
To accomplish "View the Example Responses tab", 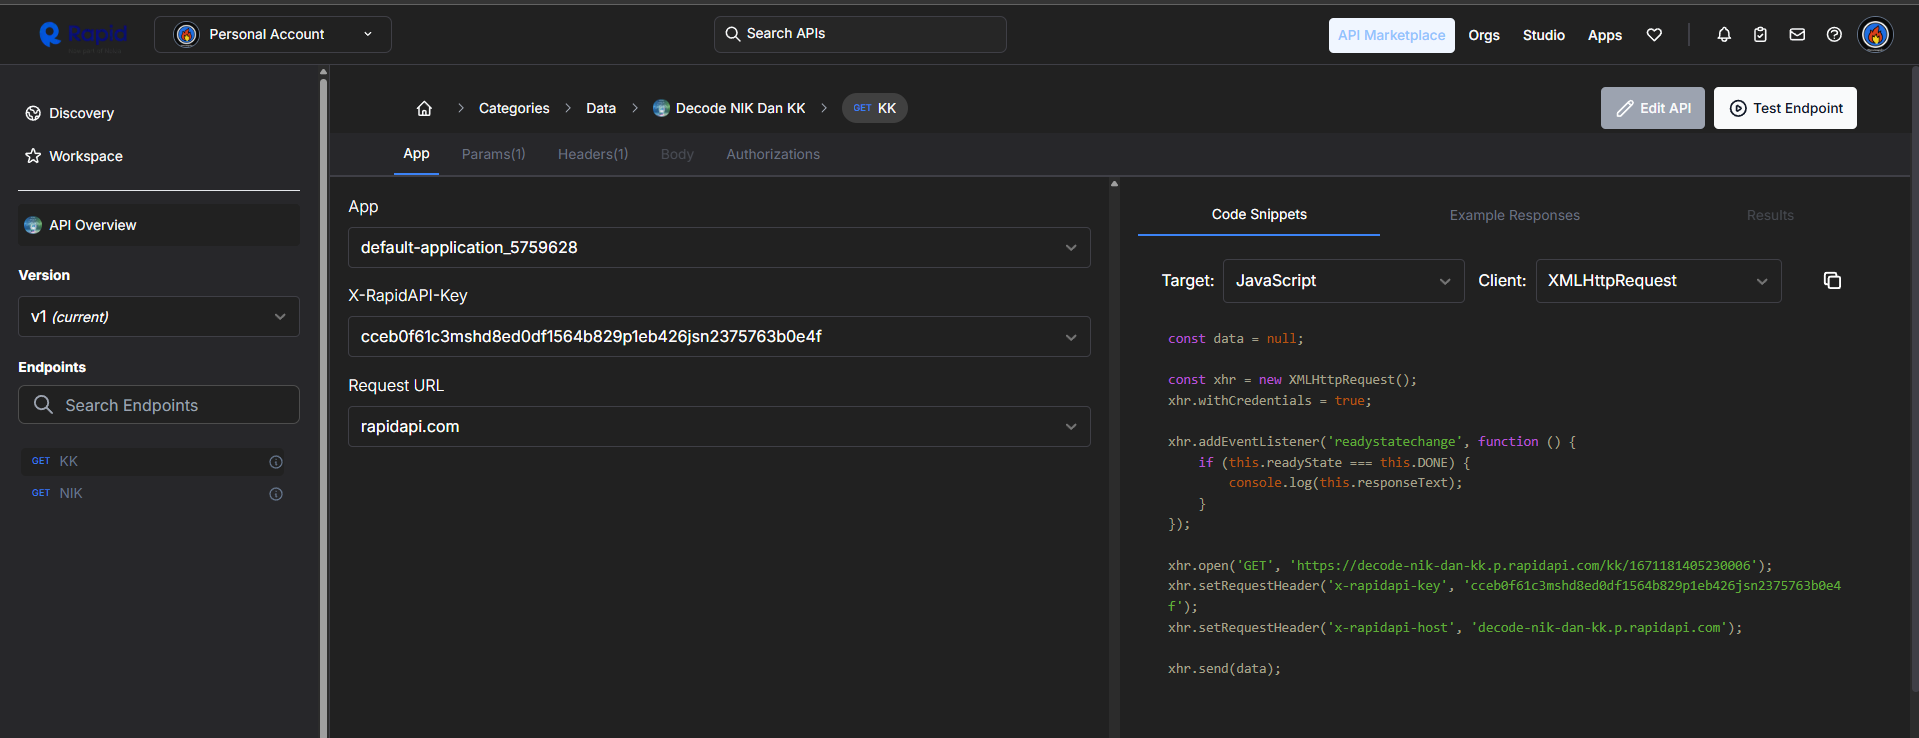I will [x=1514, y=215].
